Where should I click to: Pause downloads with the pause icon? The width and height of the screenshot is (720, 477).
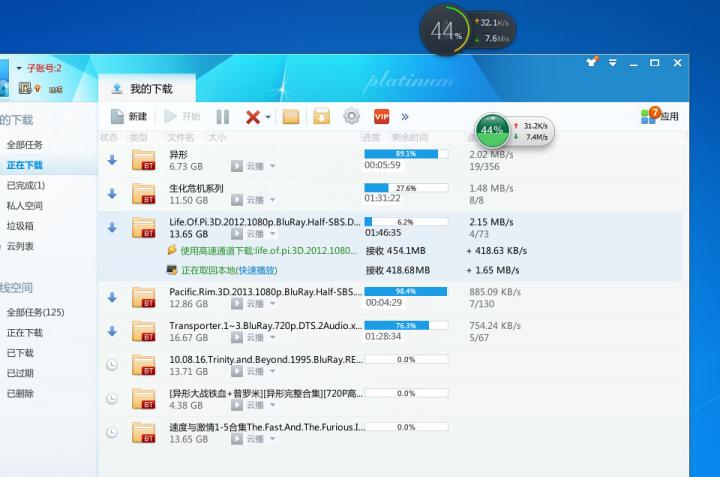[223, 117]
